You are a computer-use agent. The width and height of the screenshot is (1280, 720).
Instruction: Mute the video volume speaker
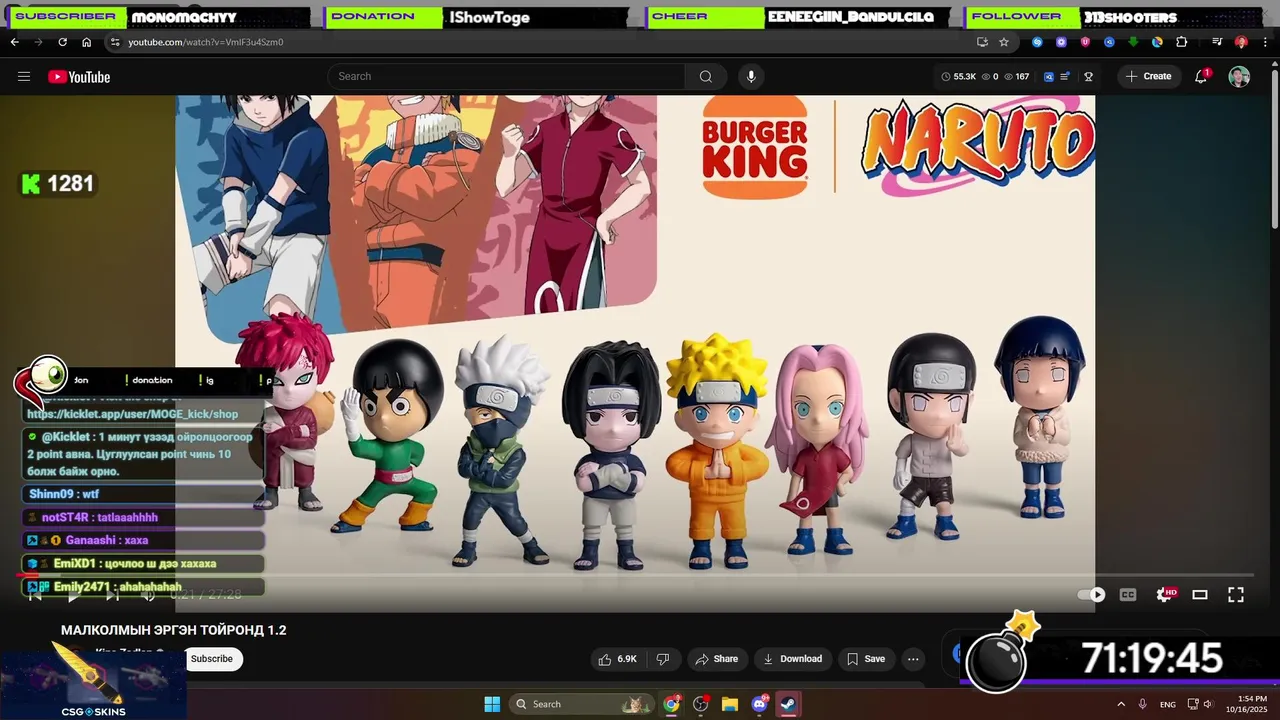(x=148, y=595)
